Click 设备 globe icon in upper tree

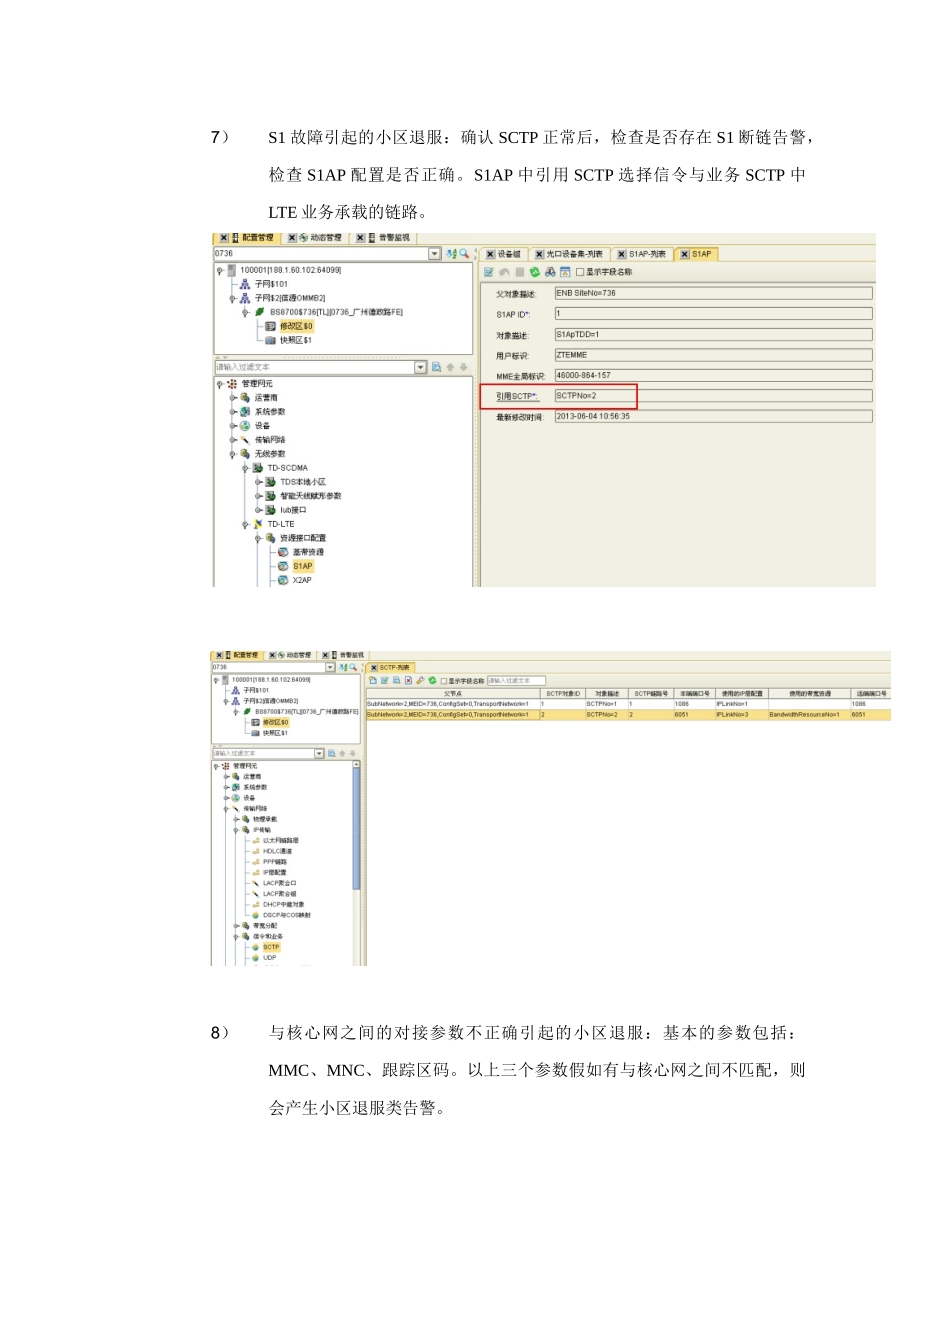click(245, 426)
